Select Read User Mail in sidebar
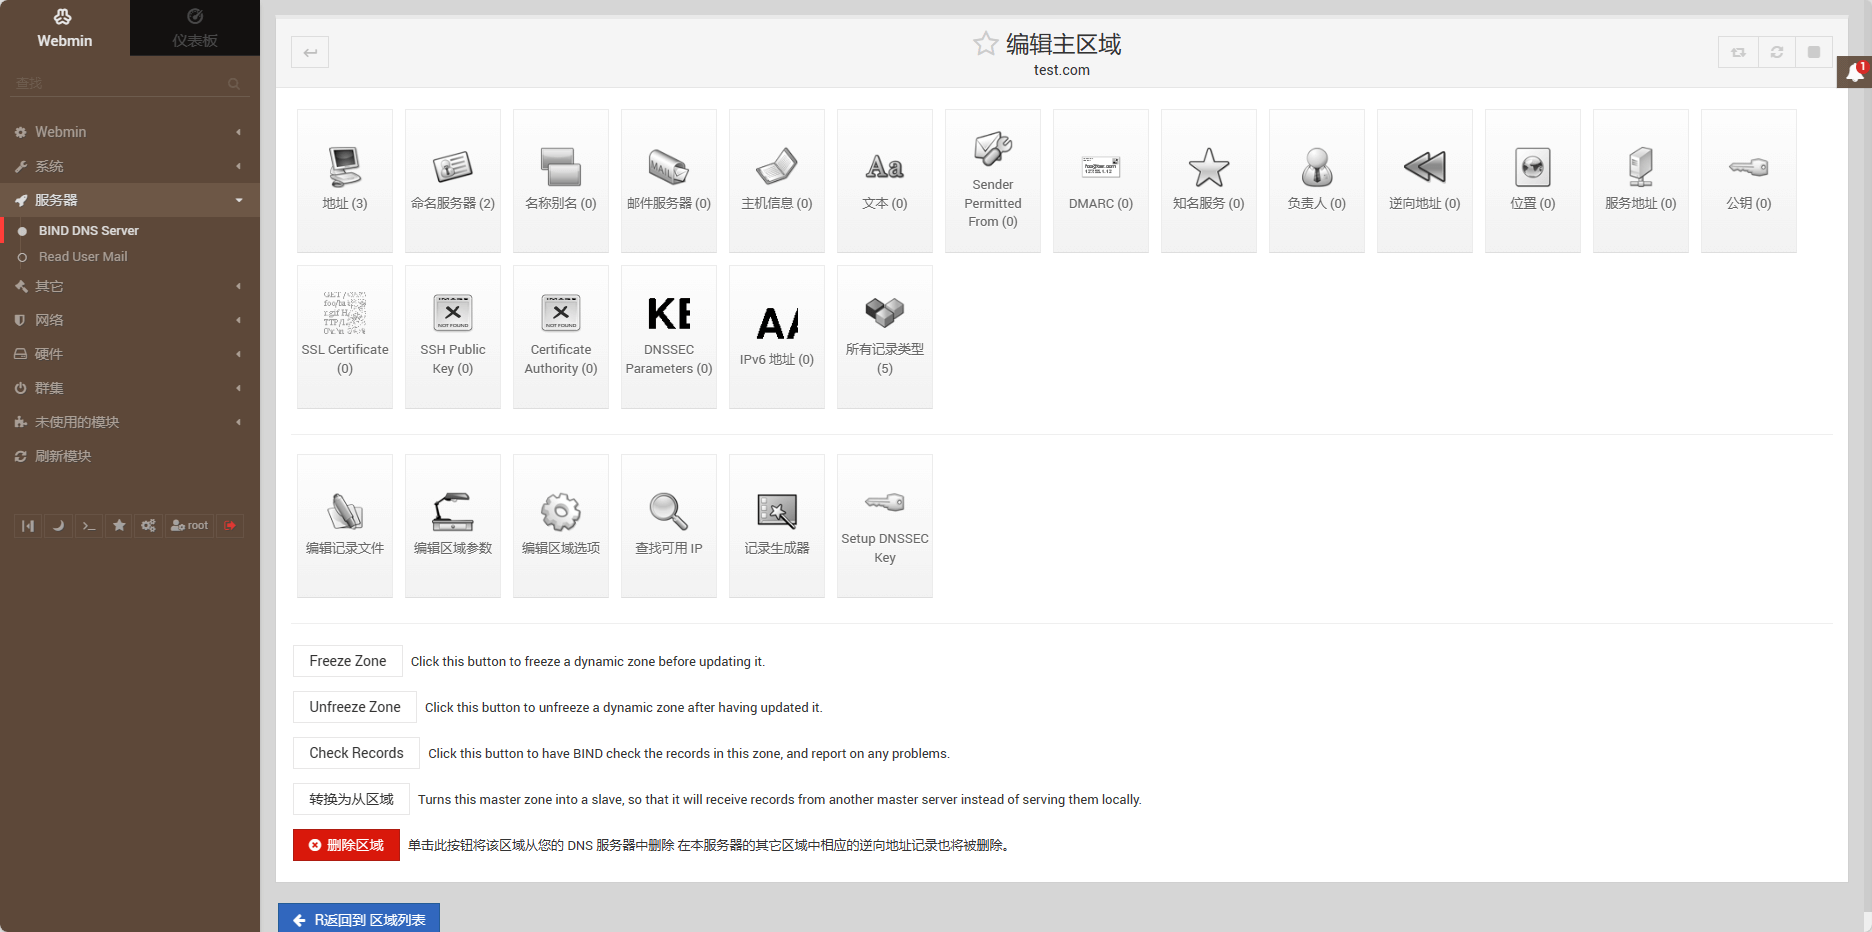Screen dimensions: 1872x932 [83, 257]
